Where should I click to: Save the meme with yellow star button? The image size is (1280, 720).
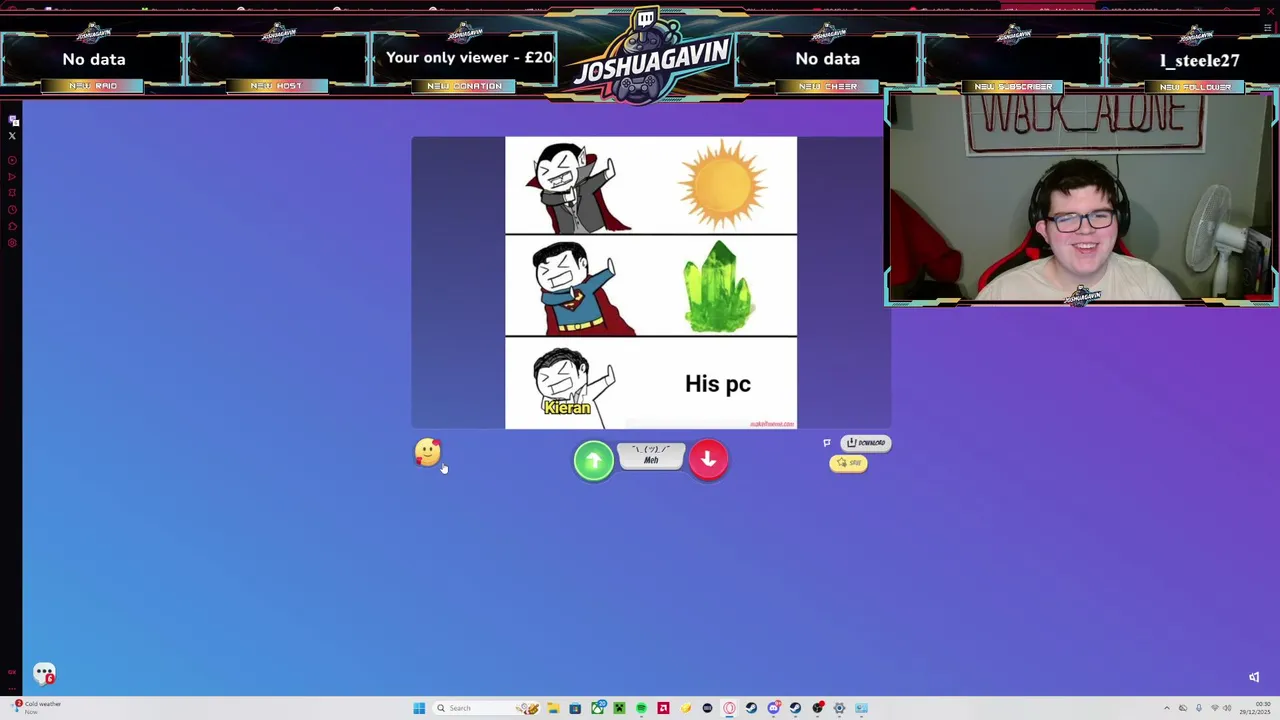(849, 463)
